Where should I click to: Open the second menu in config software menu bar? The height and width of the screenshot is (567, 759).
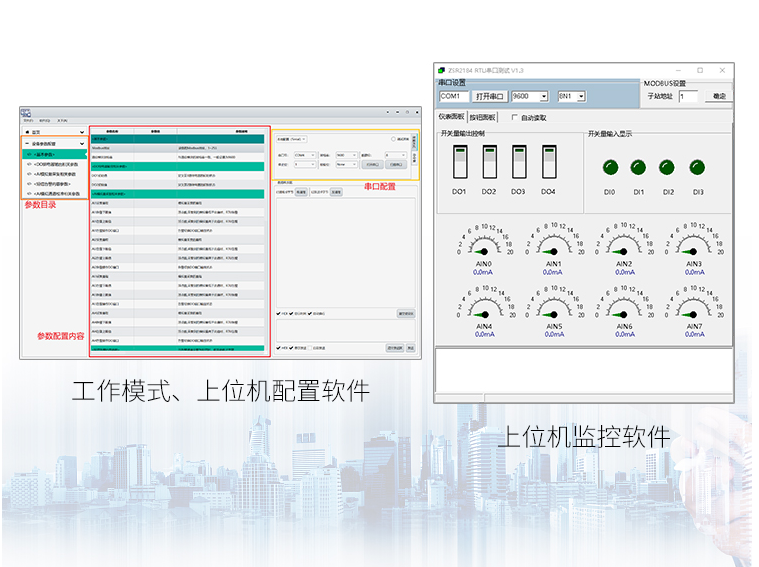click(45, 121)
